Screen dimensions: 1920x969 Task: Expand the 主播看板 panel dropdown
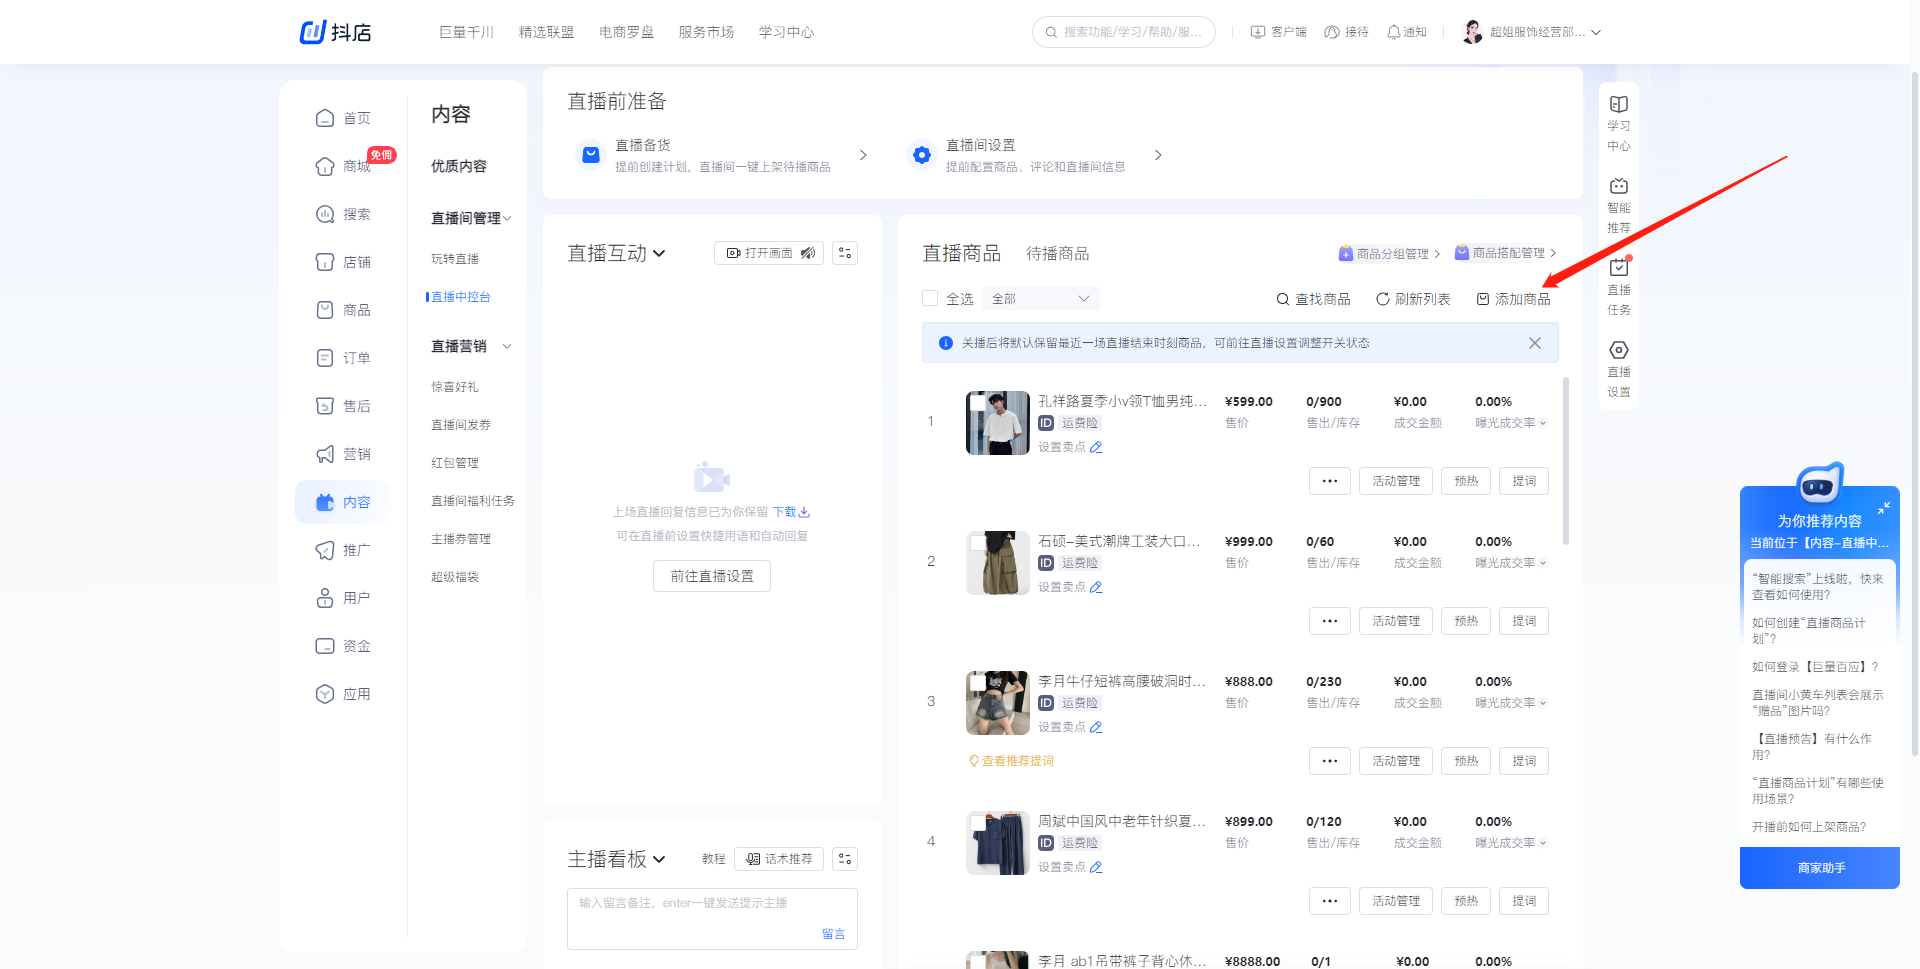click(659, 860)
